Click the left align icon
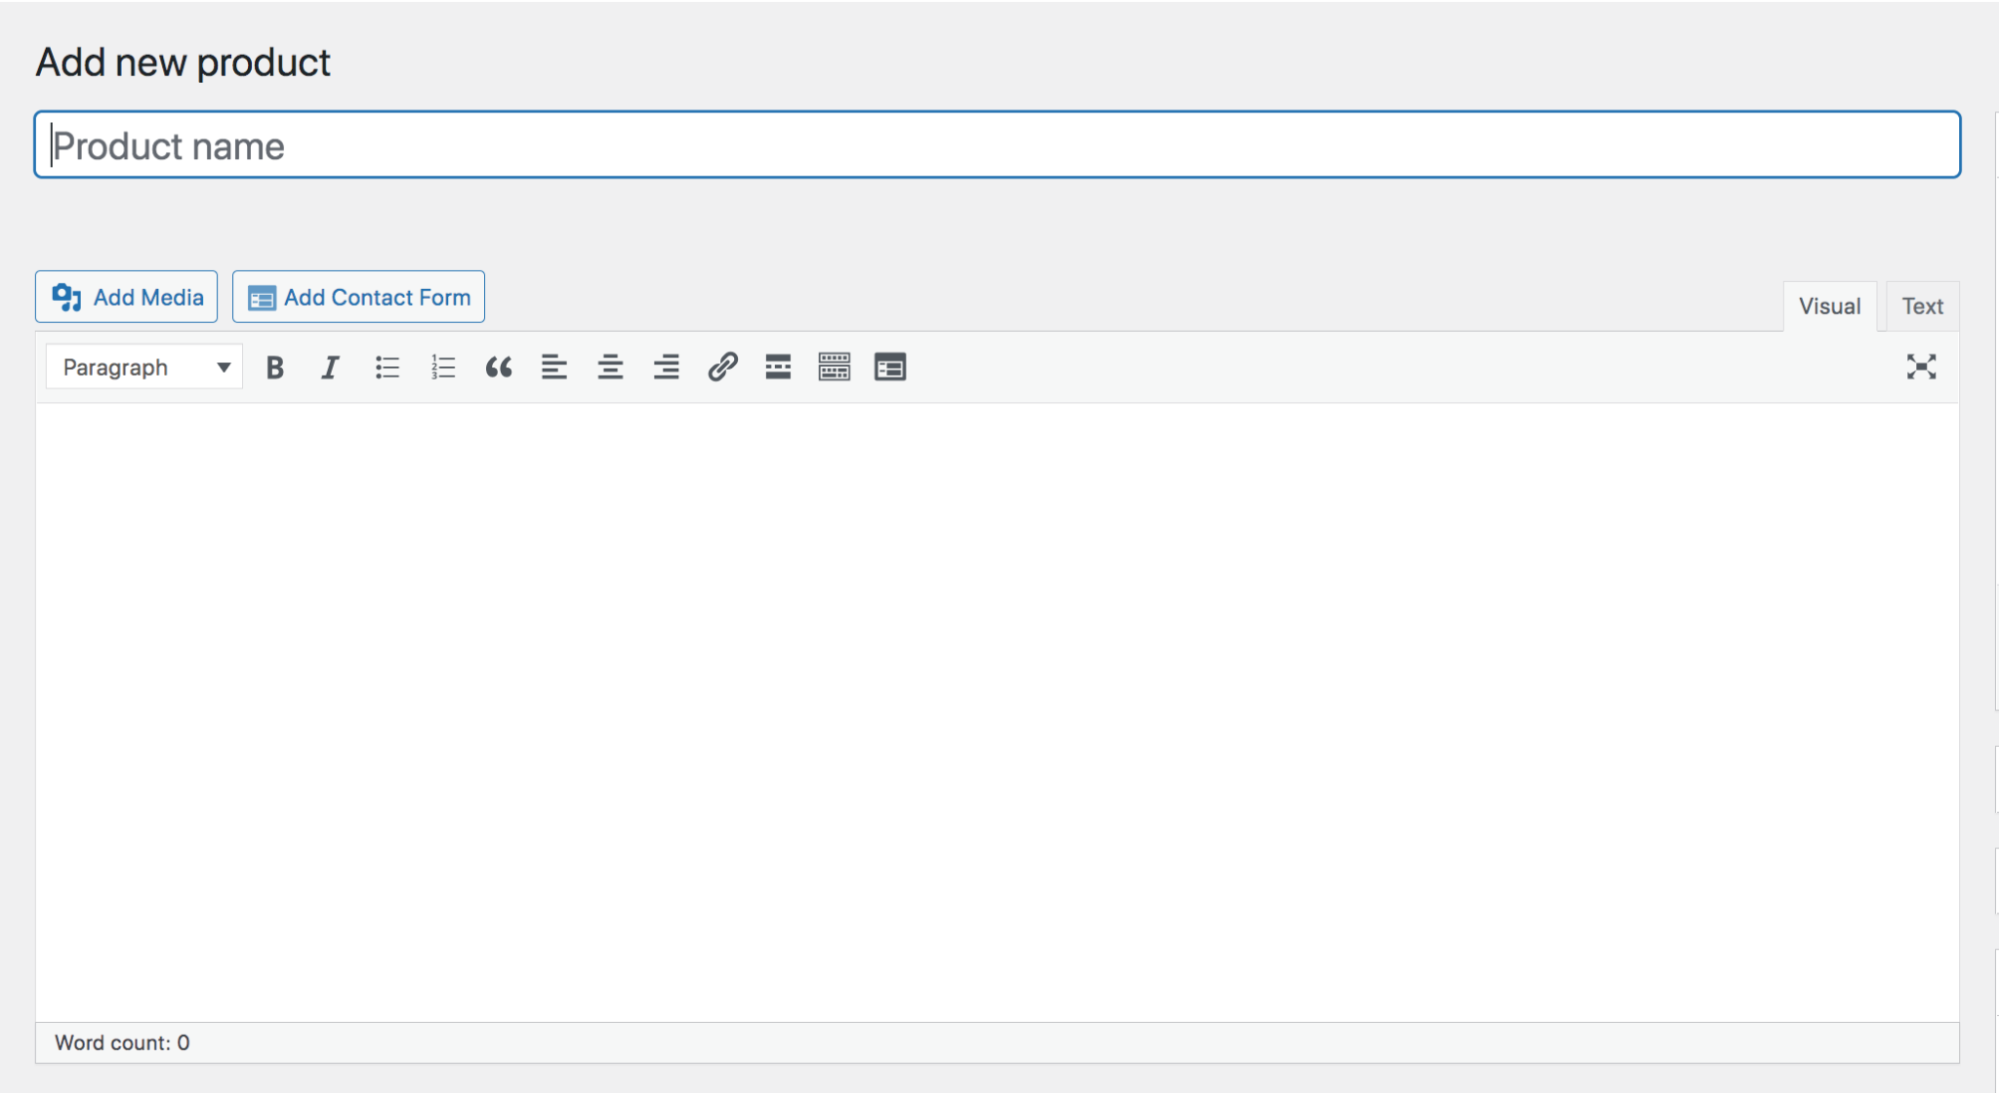This screenshot has width=1999, height=1094. pos(552,366)
